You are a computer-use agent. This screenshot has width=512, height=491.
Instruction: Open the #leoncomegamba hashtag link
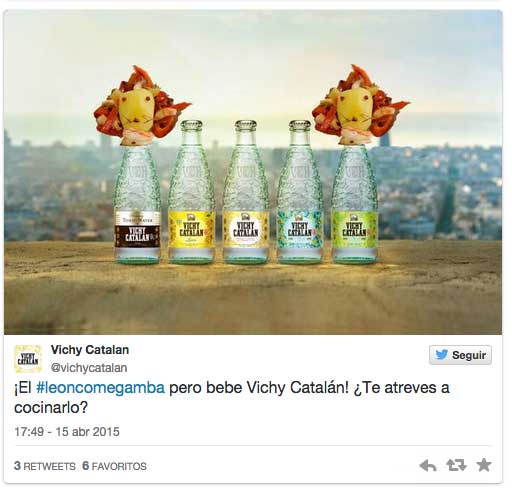[x=100, y=388]
